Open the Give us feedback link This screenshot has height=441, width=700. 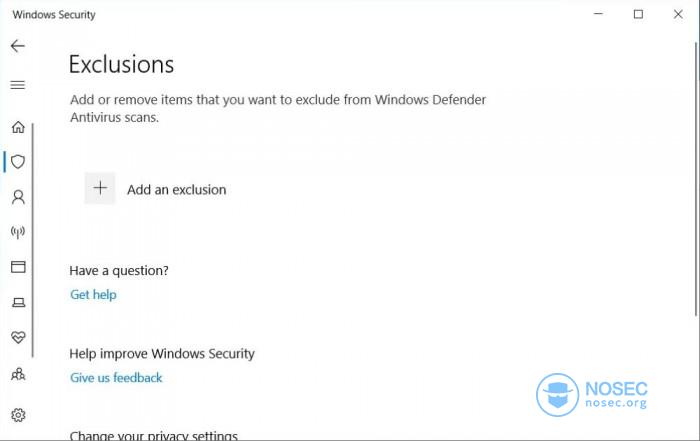[116, 378]
